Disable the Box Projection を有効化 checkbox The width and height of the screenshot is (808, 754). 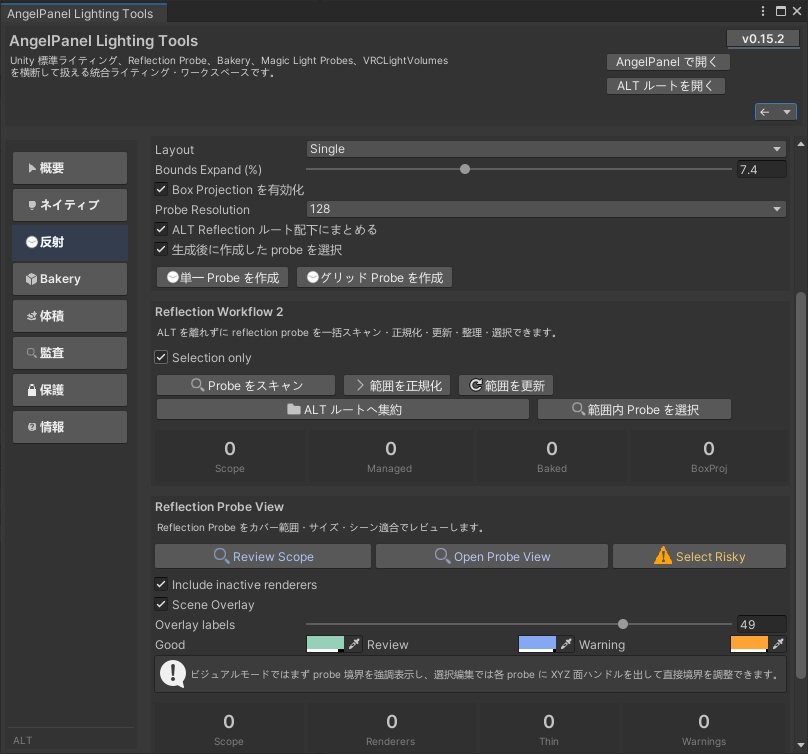tap(160, 190)
